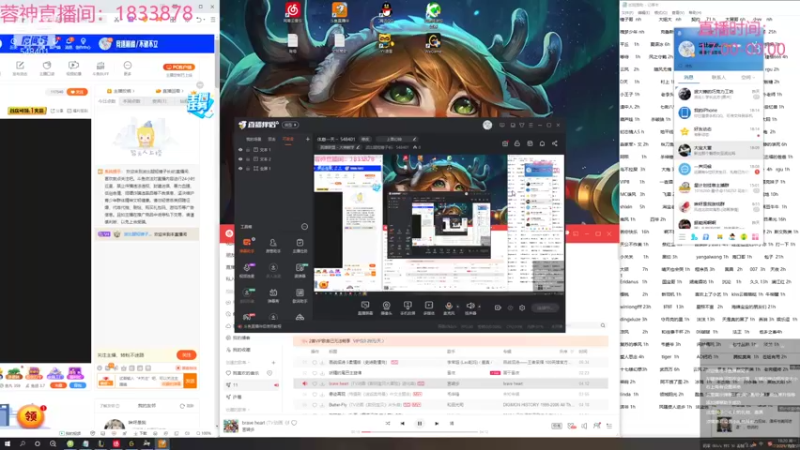Open the 我的iPhone chat in QQ
800x450 pixels.
(719, 112)
